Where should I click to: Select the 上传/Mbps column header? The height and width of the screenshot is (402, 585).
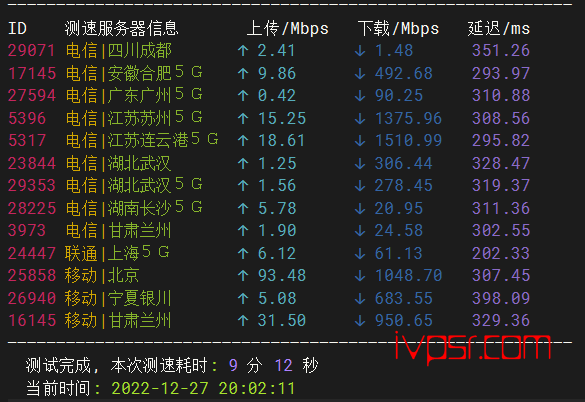(x=288, y=28)
